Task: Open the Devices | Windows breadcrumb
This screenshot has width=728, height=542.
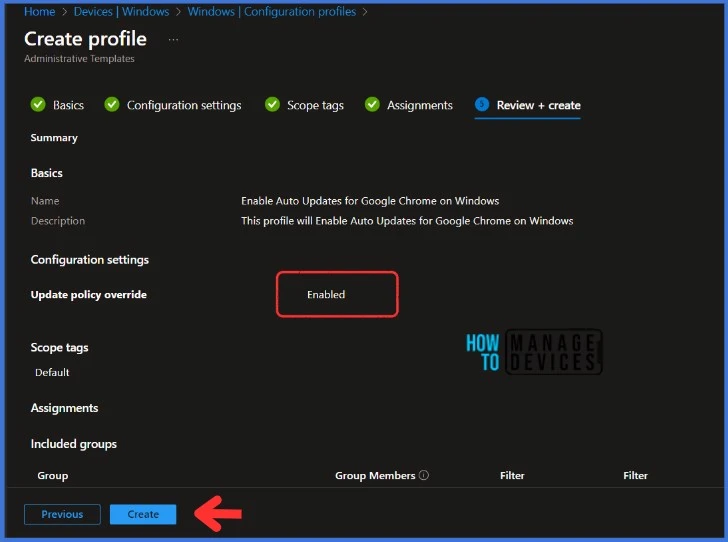Action: click(x=121, y=12)
